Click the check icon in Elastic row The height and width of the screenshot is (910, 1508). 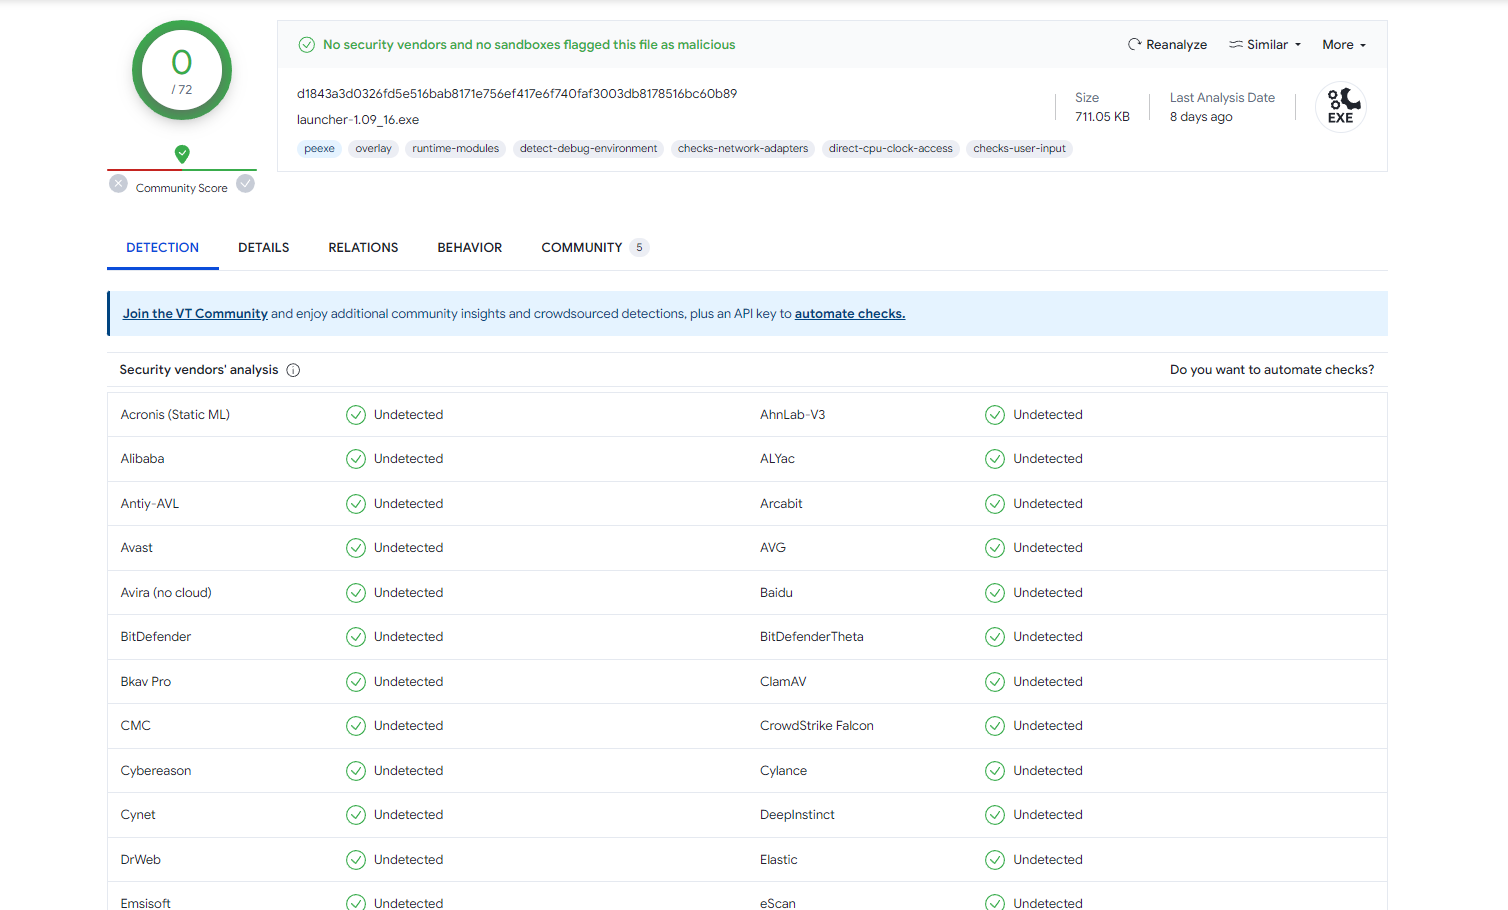[995, 860]
